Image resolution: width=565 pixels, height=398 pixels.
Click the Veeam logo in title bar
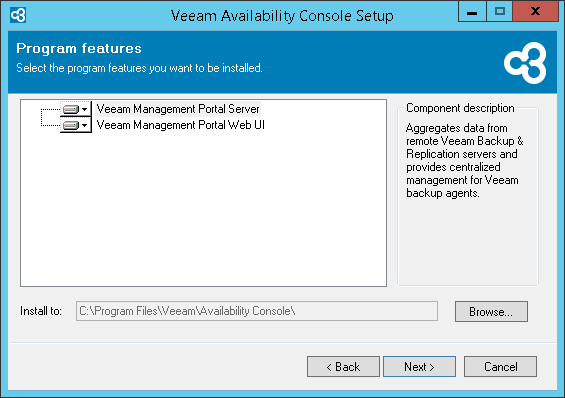(18, 15)
